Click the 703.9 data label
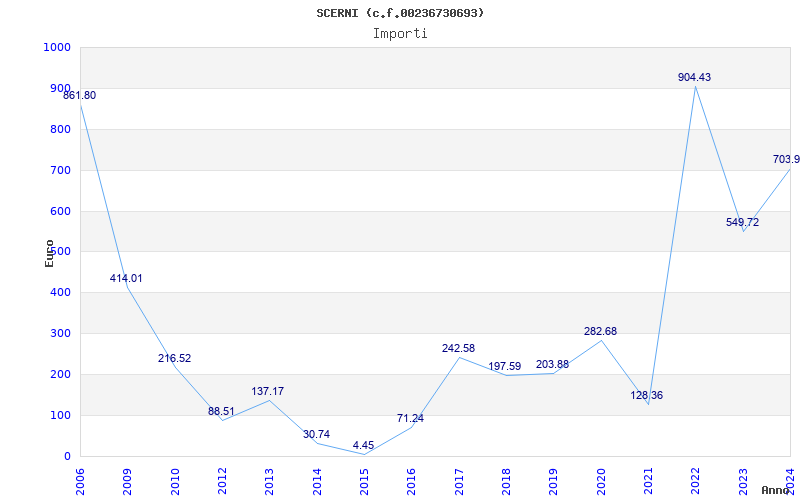The width and height of the screenshot is (800, 500). (x=786, y=160)
